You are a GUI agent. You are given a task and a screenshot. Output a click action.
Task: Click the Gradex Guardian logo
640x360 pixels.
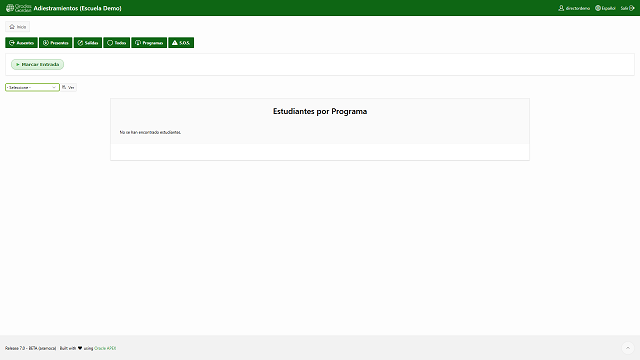coord(18,8)
